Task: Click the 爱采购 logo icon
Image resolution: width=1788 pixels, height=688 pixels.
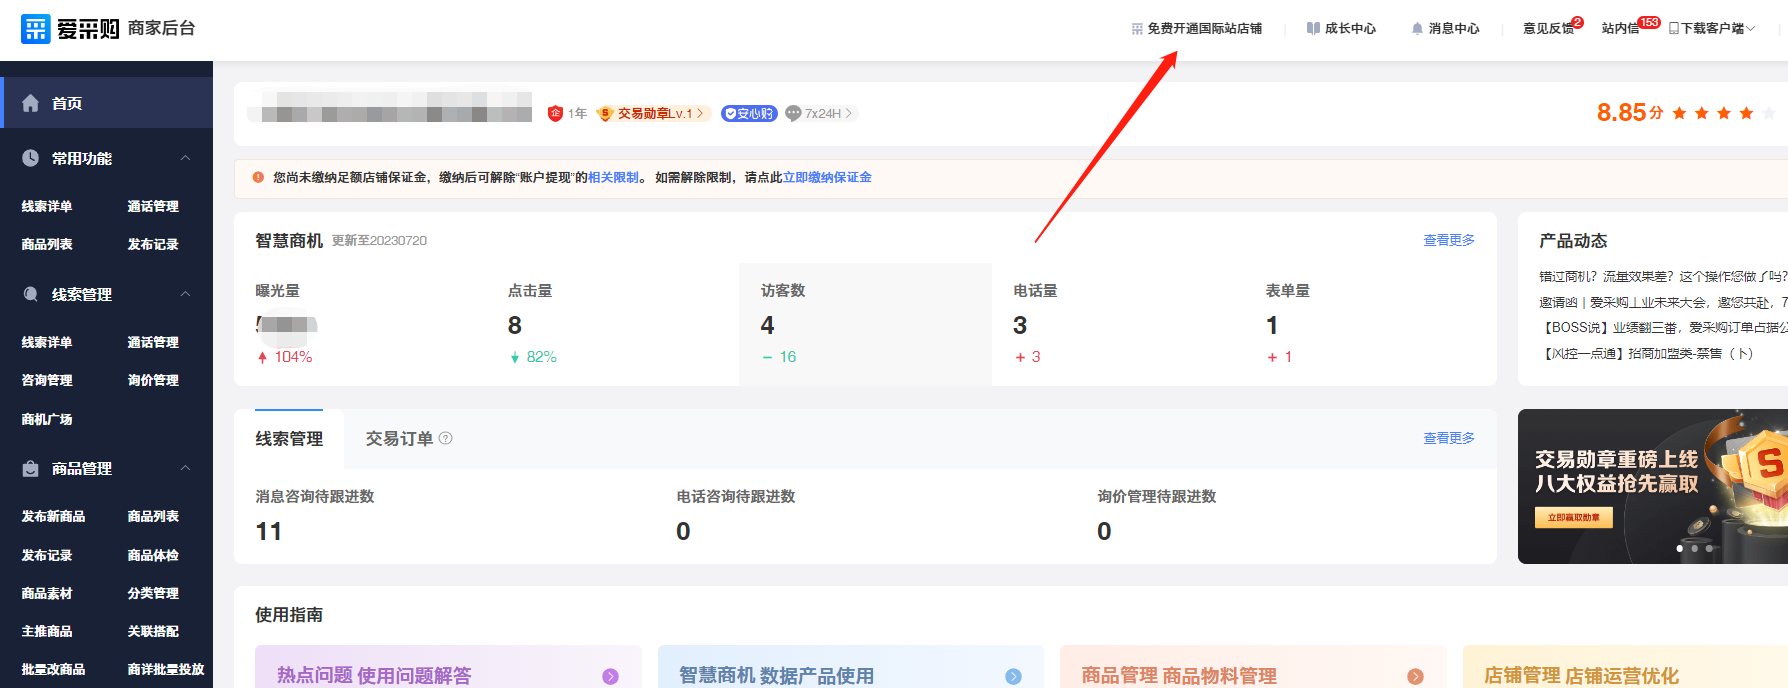Action: point(36,29)
